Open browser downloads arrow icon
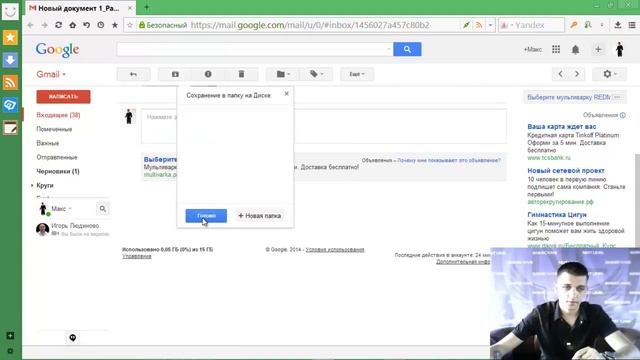 [x=618, y=25]
